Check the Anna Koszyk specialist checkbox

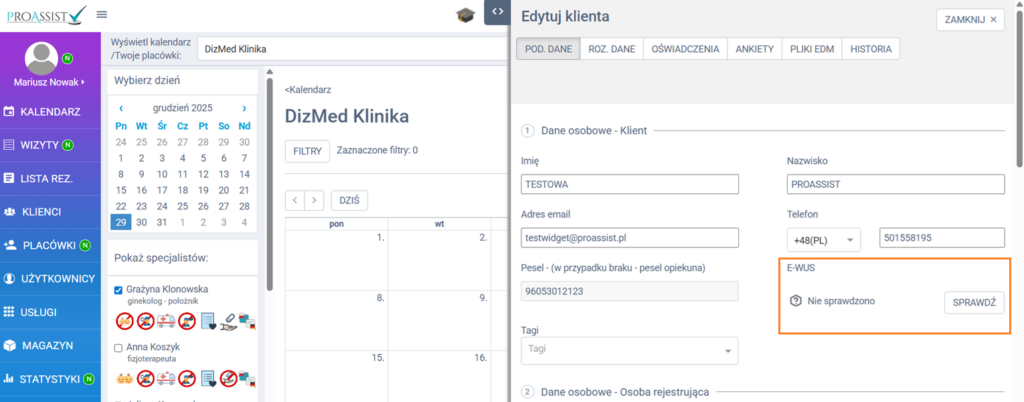point(119,347)
